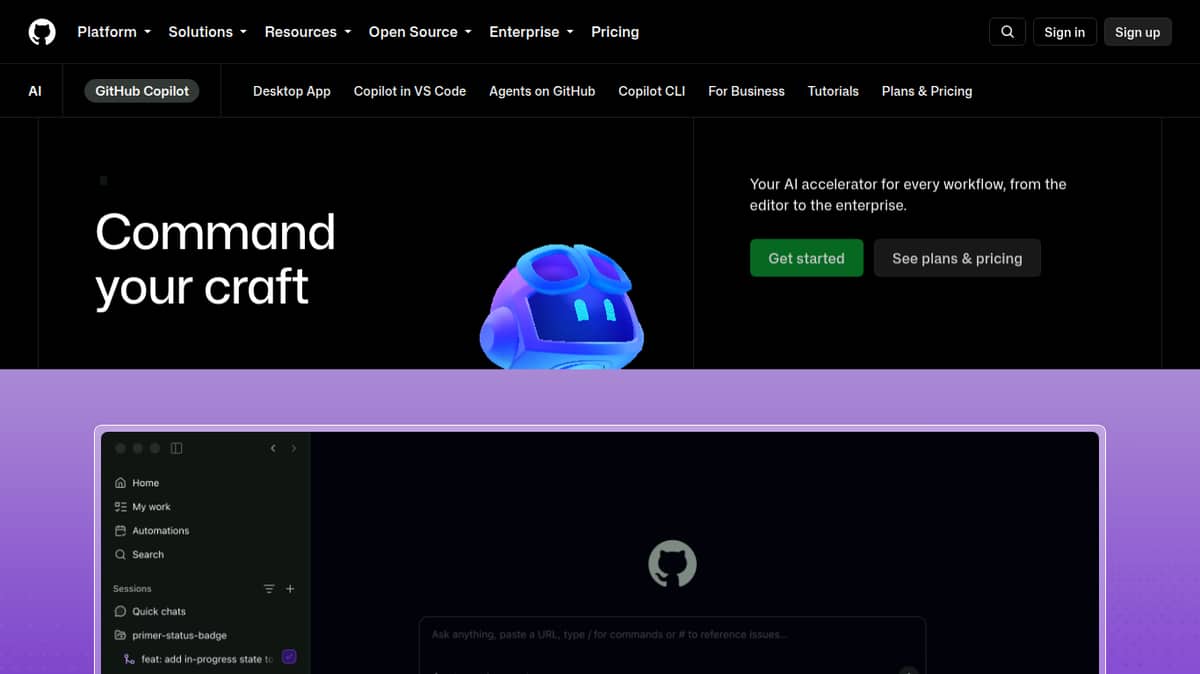Open the Agents on GitHub tab
Image resolution: width=1200 pixels, height=674 pixels.
click(542, 91)
